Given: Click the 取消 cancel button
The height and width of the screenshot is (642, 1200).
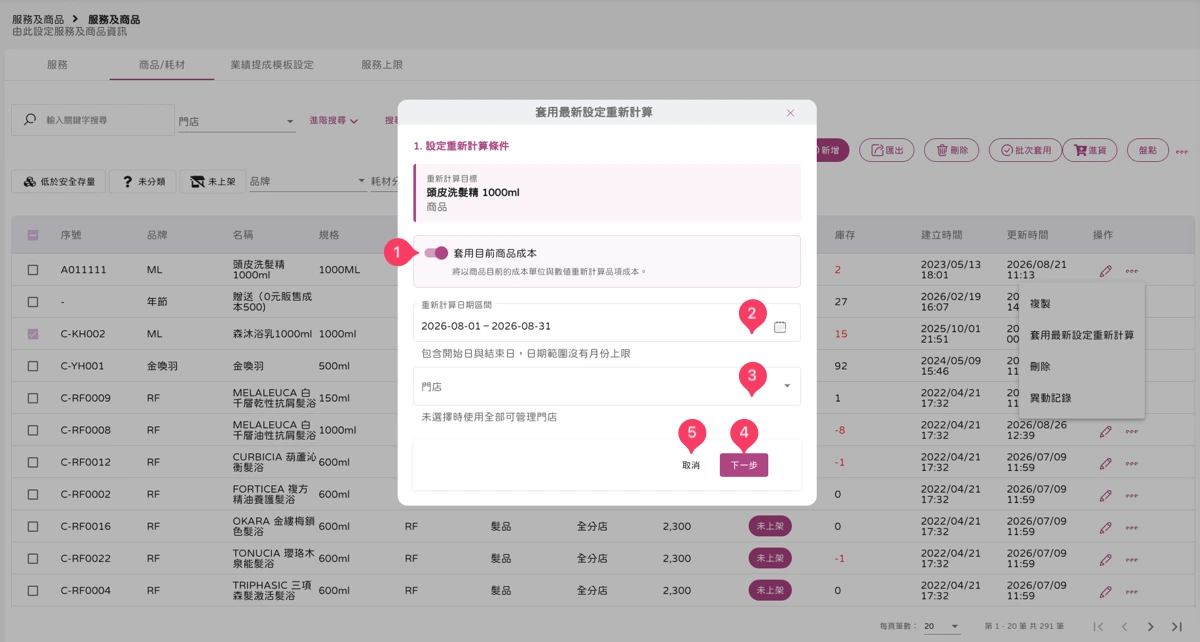Looking at the screenshot, I should pos(691,465).
